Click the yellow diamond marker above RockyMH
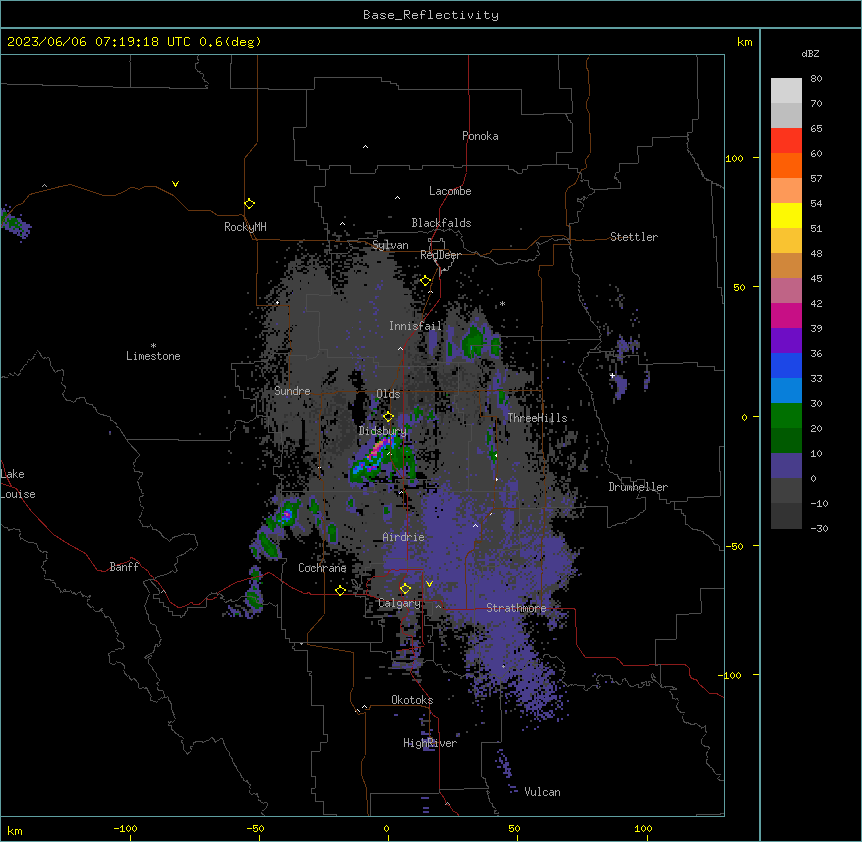 point(250,204)
